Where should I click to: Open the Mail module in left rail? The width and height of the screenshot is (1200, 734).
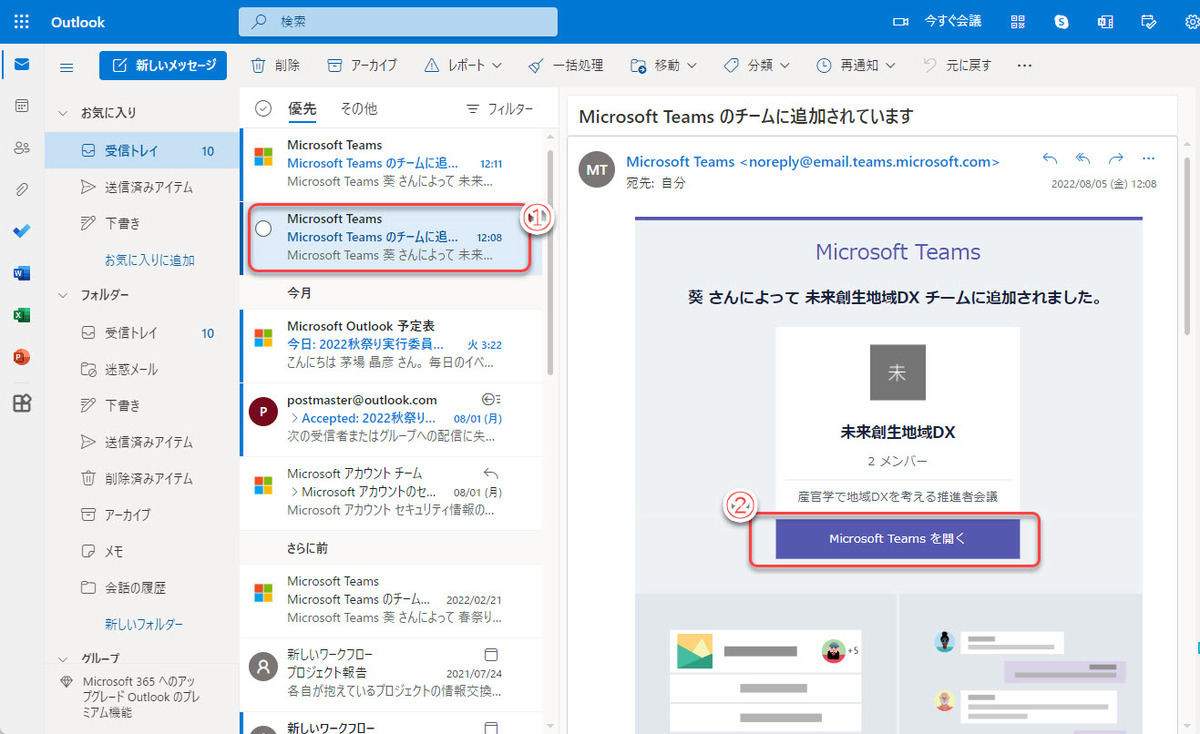22,65
